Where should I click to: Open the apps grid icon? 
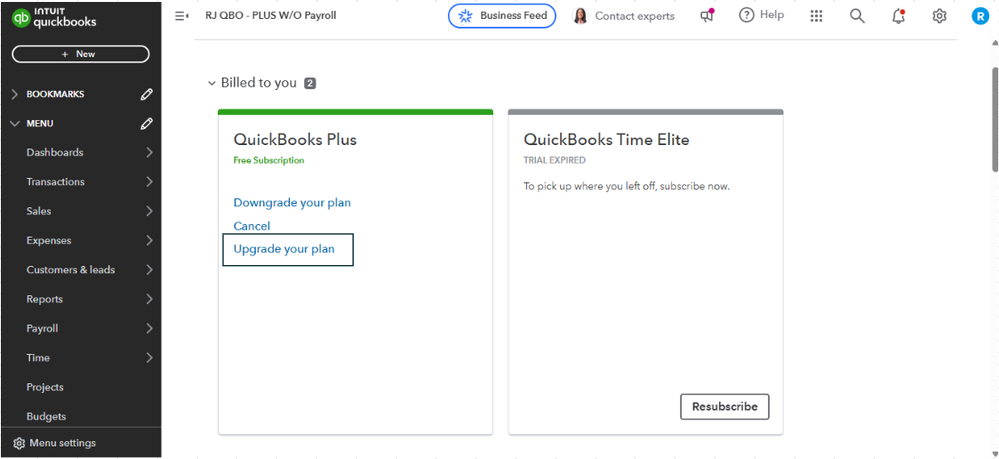pos(816,16)
